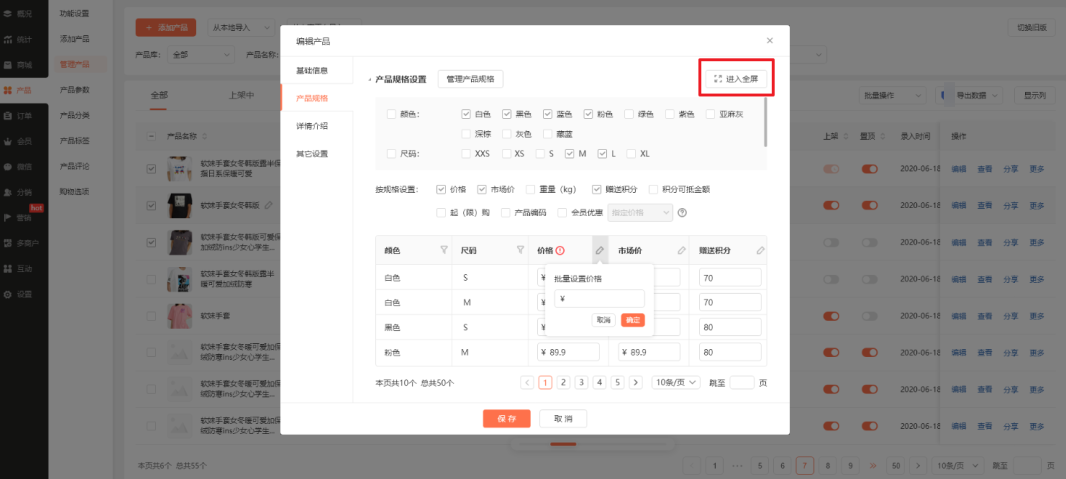Image resolution: width=1066 pixels, height=479 pixels.
Task: Open the 互动 interaction section
Action: (18, 268)
